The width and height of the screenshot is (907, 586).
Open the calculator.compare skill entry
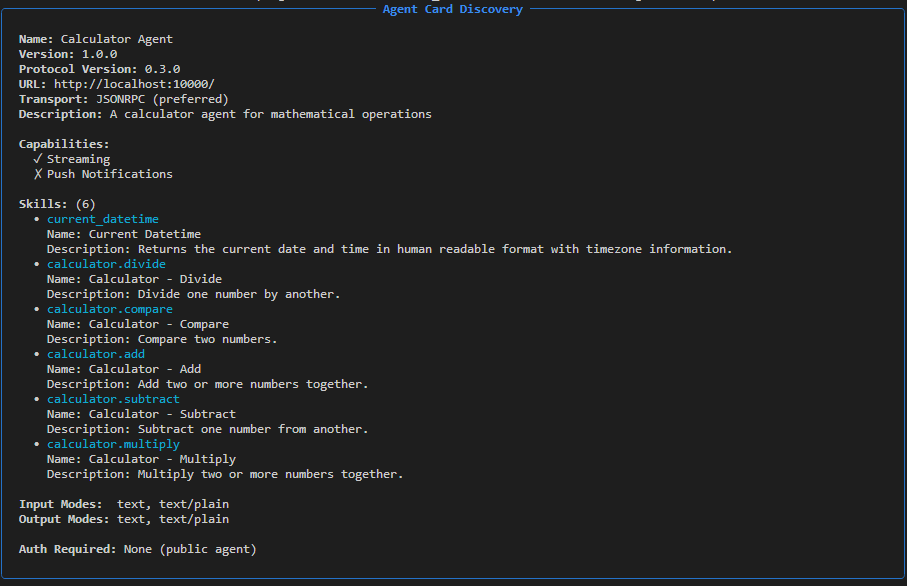pos(109,309)
